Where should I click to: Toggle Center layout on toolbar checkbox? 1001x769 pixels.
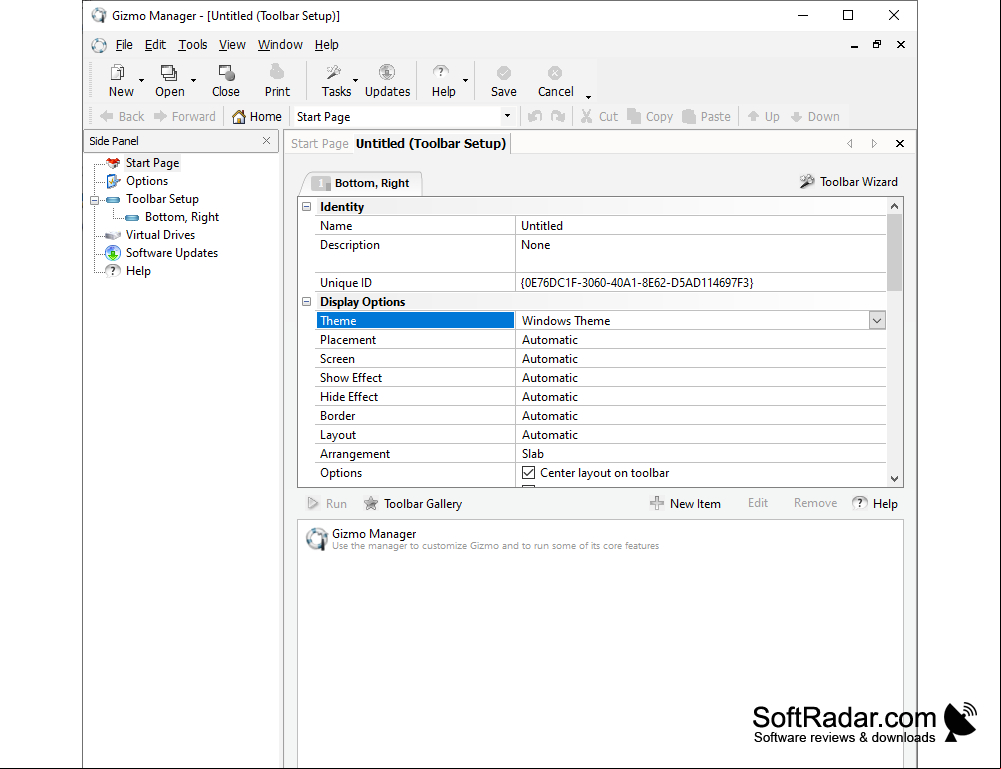529,472
